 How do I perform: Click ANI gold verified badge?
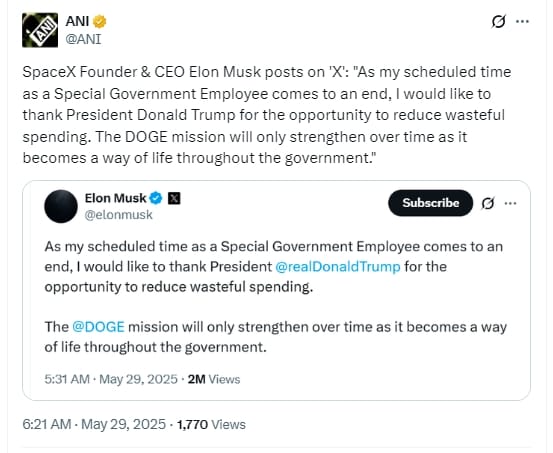tap(99, 22)
